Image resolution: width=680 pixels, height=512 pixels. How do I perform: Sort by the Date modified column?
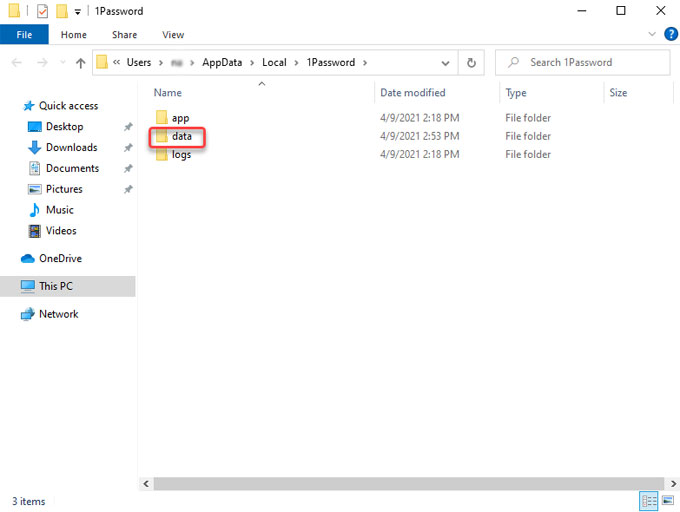pyautogui.click(x=412, y=93)
